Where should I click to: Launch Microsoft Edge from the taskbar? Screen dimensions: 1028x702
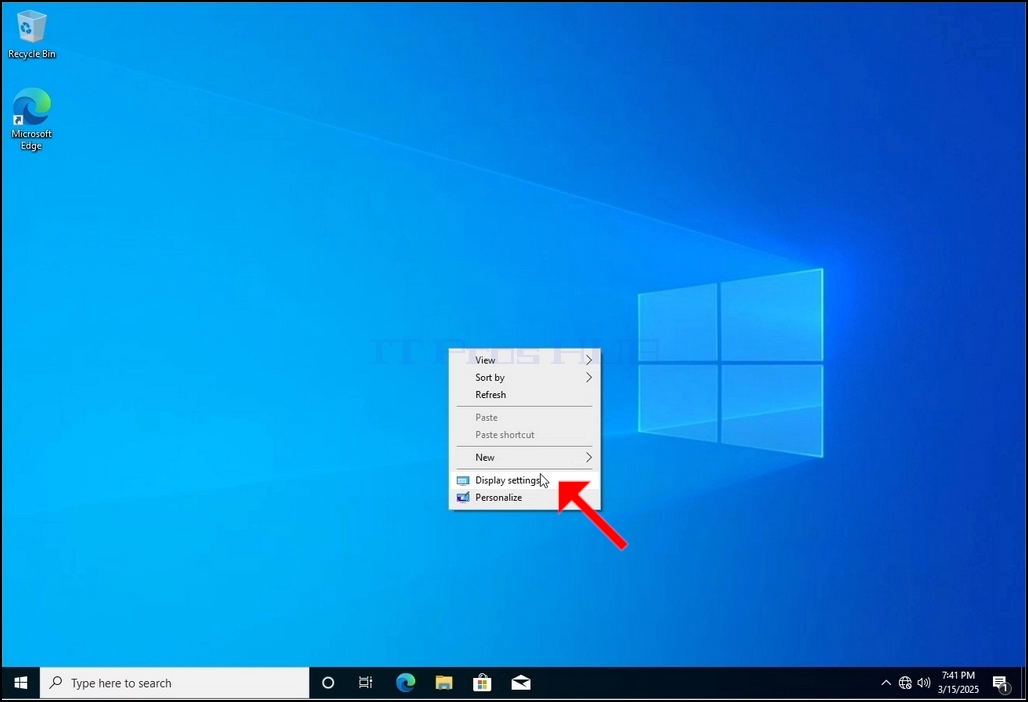click(405, 683)
